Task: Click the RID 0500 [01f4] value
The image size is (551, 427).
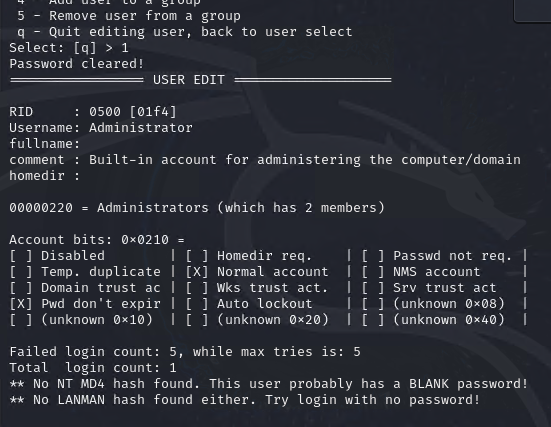Action: pyautogui.click(x=133, y=112)
